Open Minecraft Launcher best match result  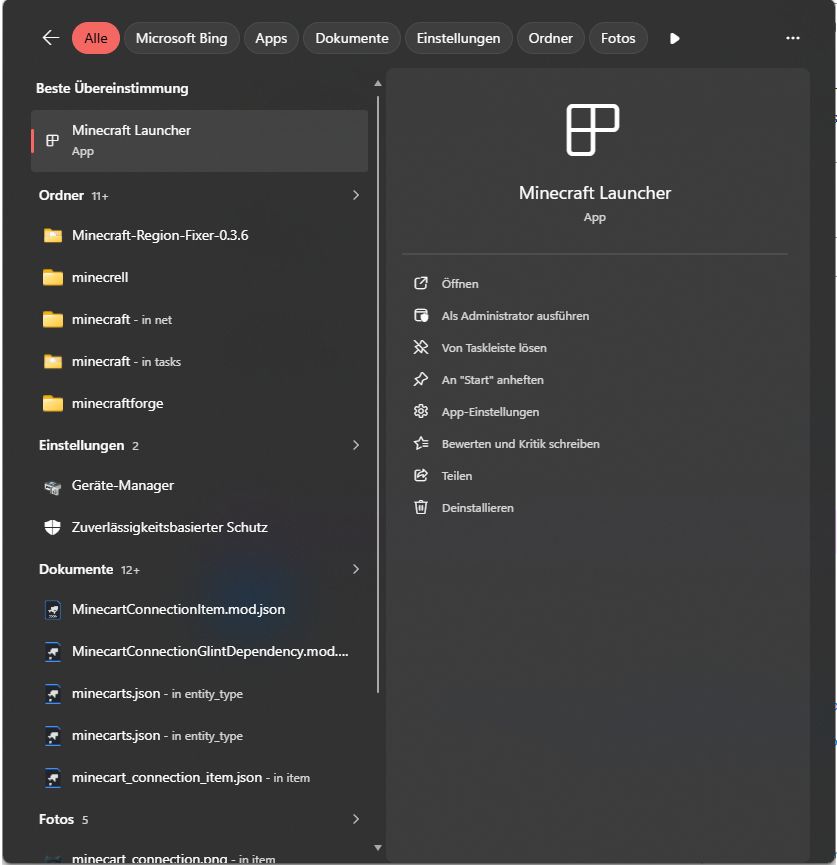coord(200,141)
